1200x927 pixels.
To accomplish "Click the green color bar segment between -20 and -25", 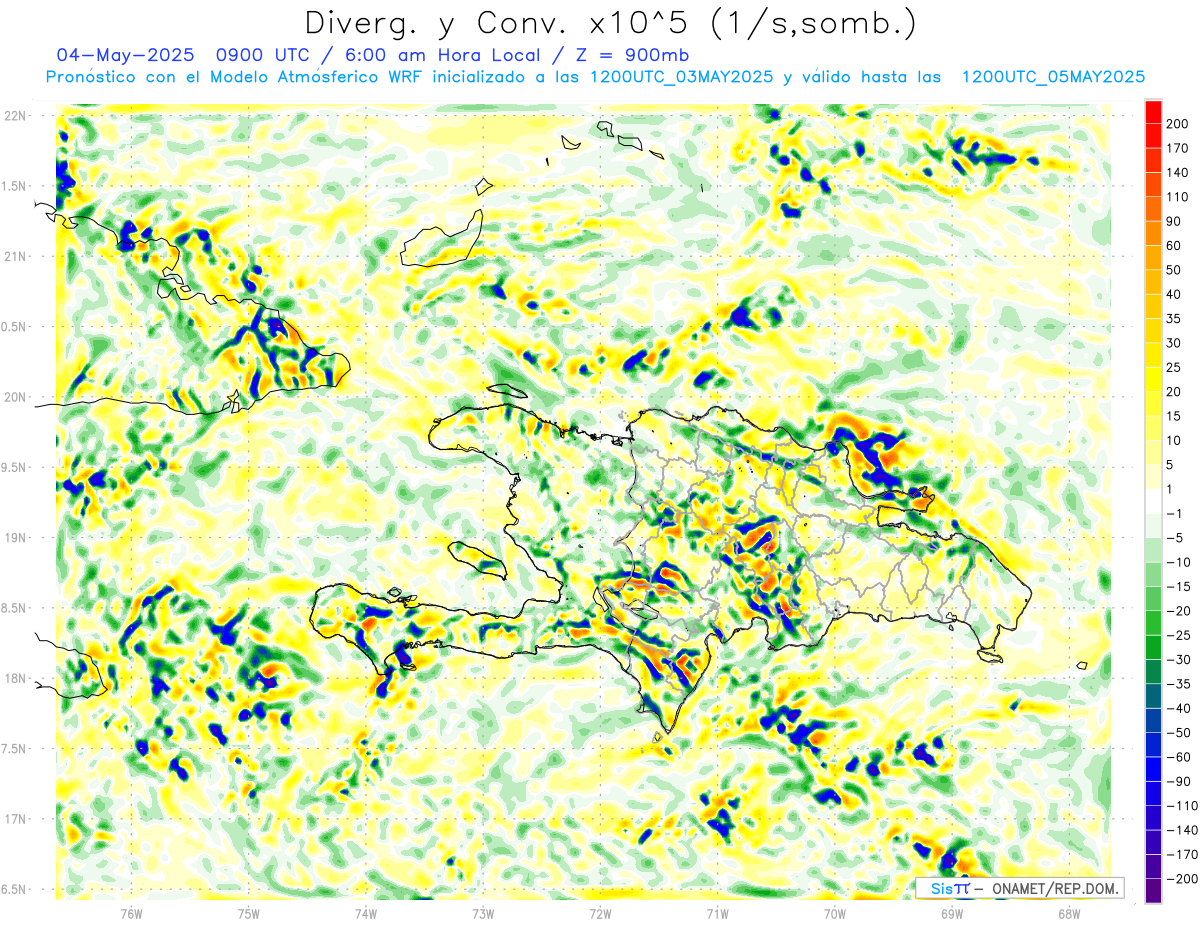I will [1153, 623].
